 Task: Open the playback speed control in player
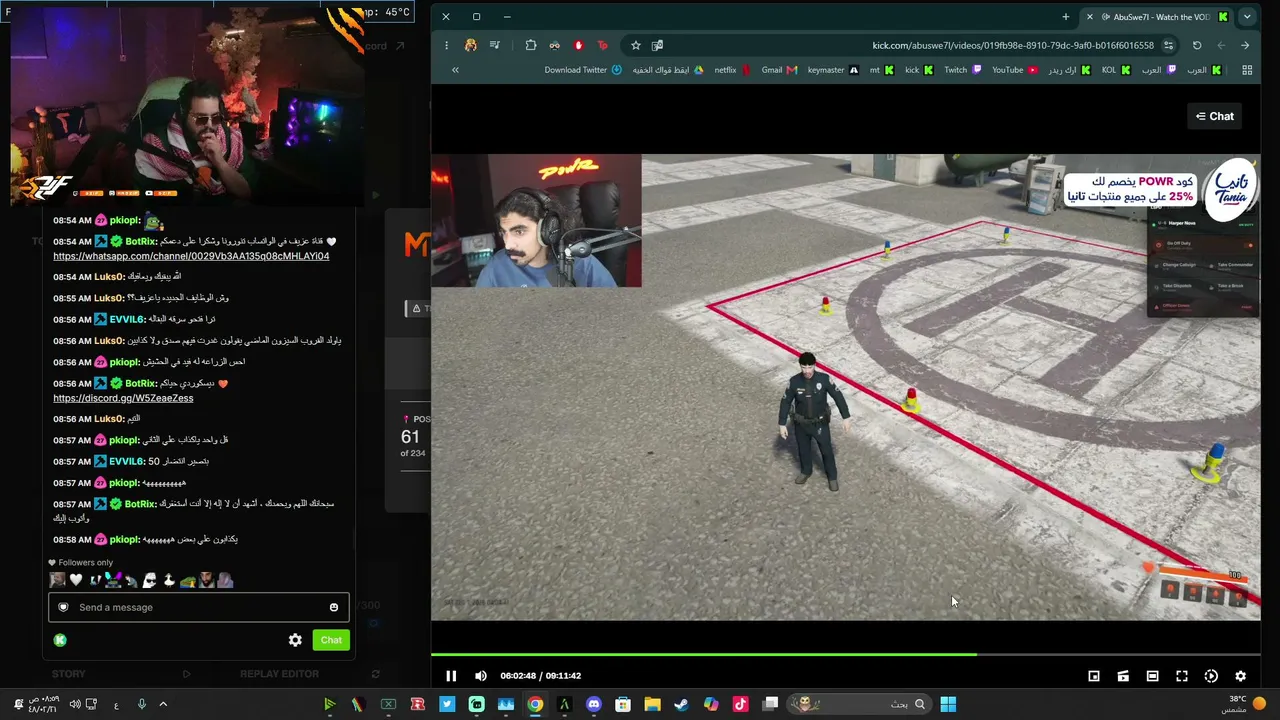(x=1211, y=676)
